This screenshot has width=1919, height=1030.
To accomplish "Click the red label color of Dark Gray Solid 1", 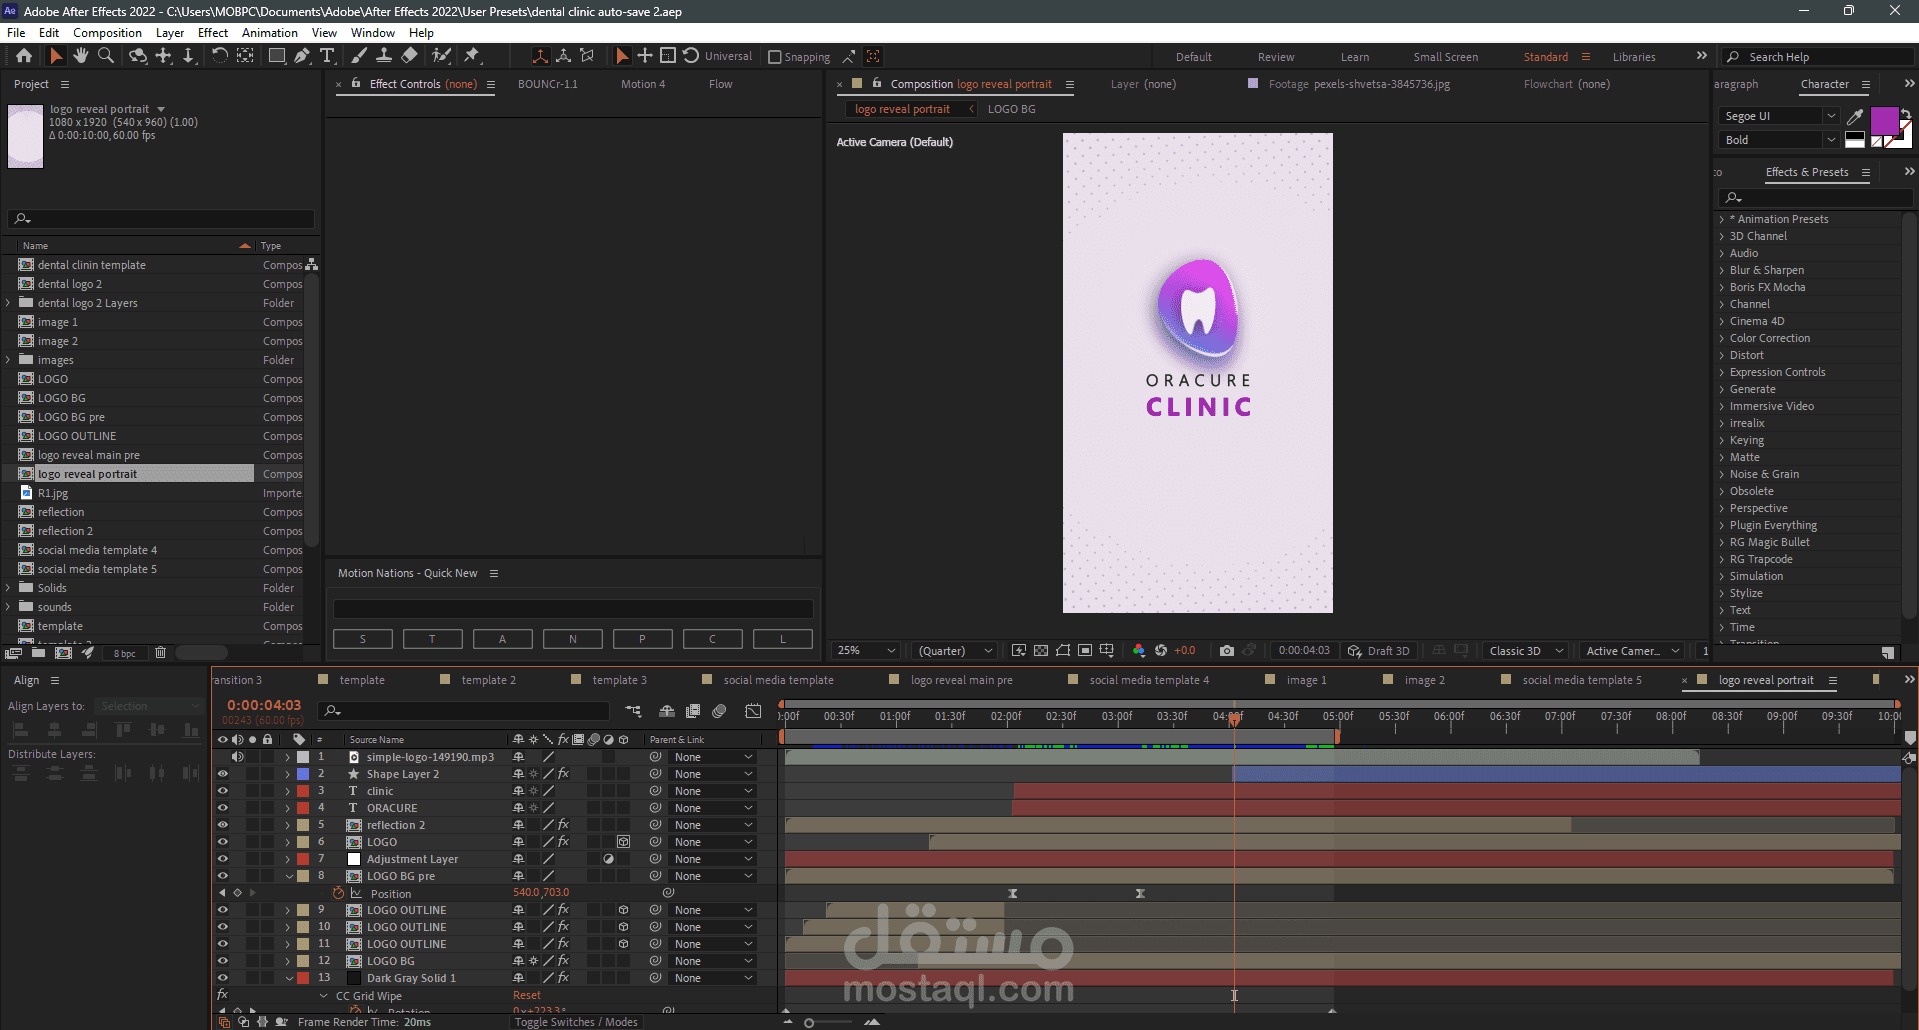I will click(303, 978).
